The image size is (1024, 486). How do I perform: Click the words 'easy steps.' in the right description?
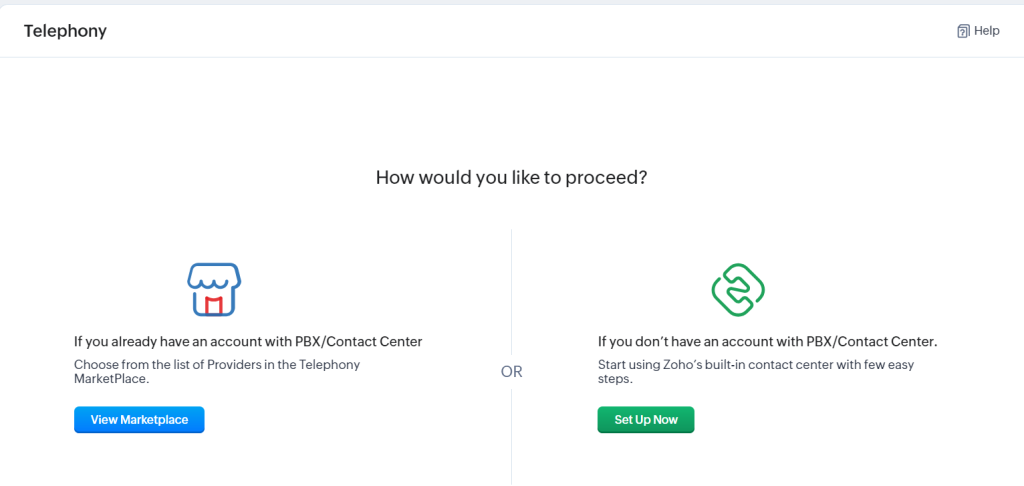click(x=617, y=380)
